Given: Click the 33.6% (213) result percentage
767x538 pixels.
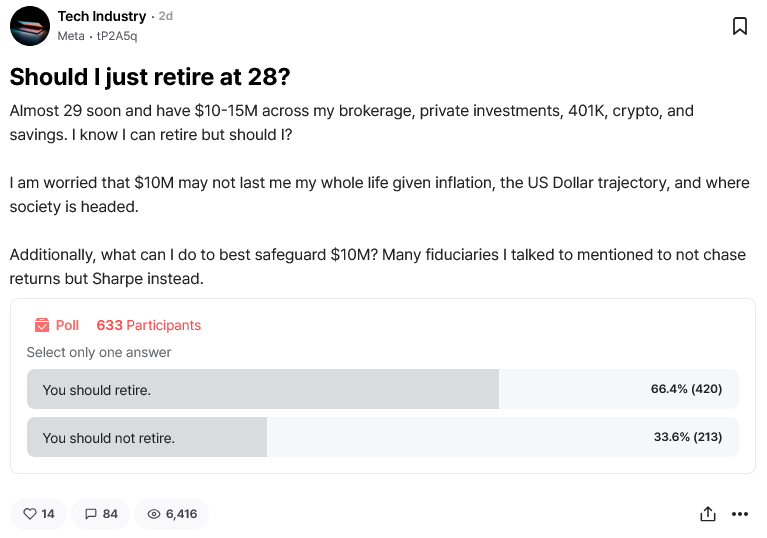Looking at the screenshot, I should coord(686,437).
